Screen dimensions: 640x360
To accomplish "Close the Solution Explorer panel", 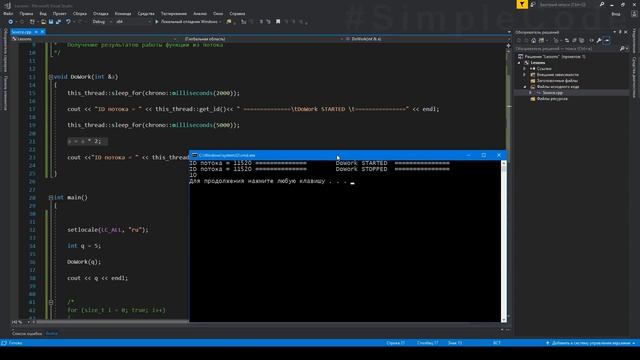I will point(626,32).
